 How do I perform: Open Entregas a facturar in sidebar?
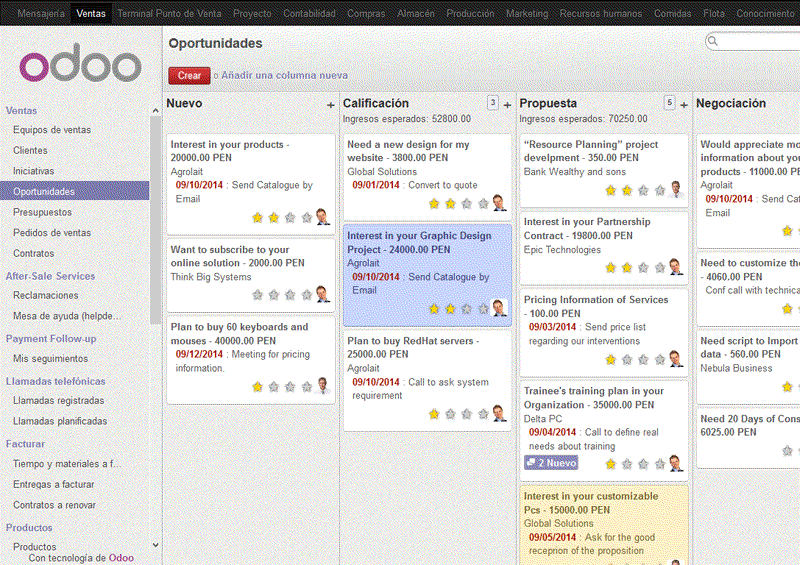click(54, 484)
